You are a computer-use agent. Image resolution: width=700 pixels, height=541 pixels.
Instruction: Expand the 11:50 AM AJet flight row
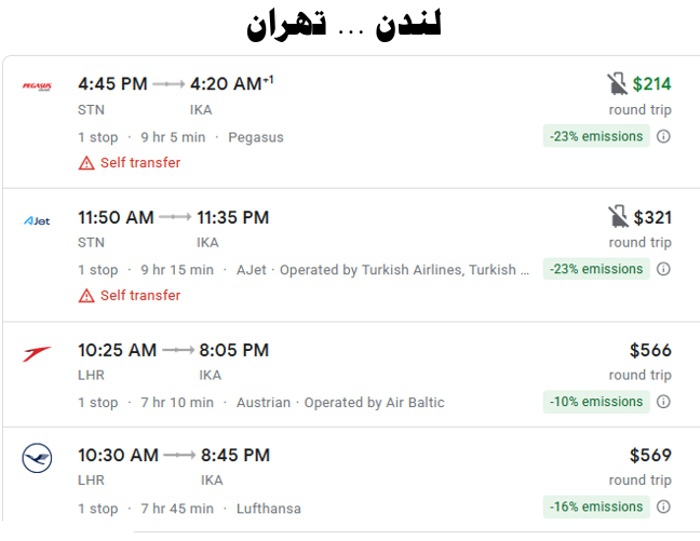(351, 255)
